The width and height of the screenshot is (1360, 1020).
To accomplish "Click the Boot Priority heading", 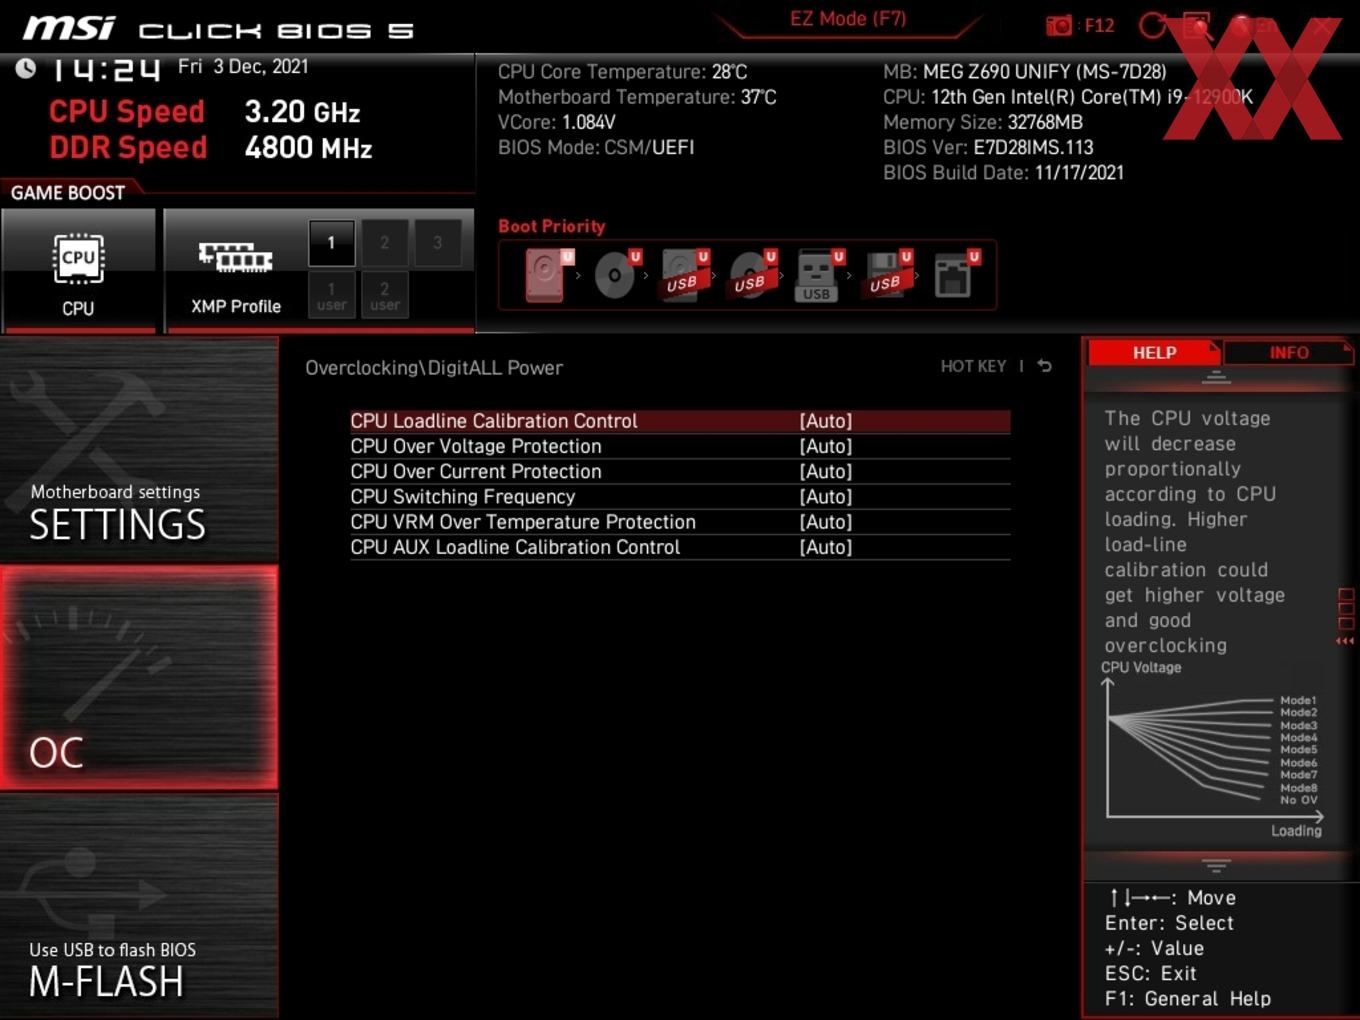I will 552,226.
